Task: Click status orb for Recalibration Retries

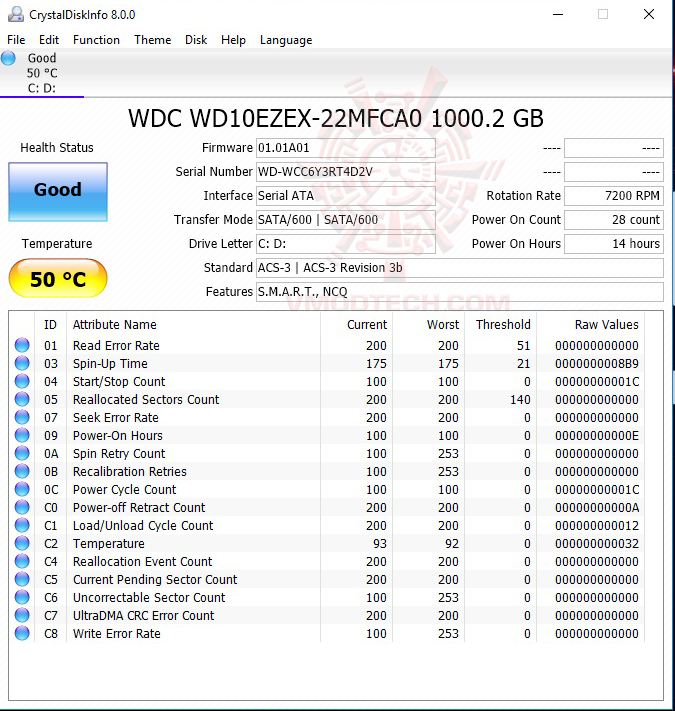Action: click(x=22, y=471)
